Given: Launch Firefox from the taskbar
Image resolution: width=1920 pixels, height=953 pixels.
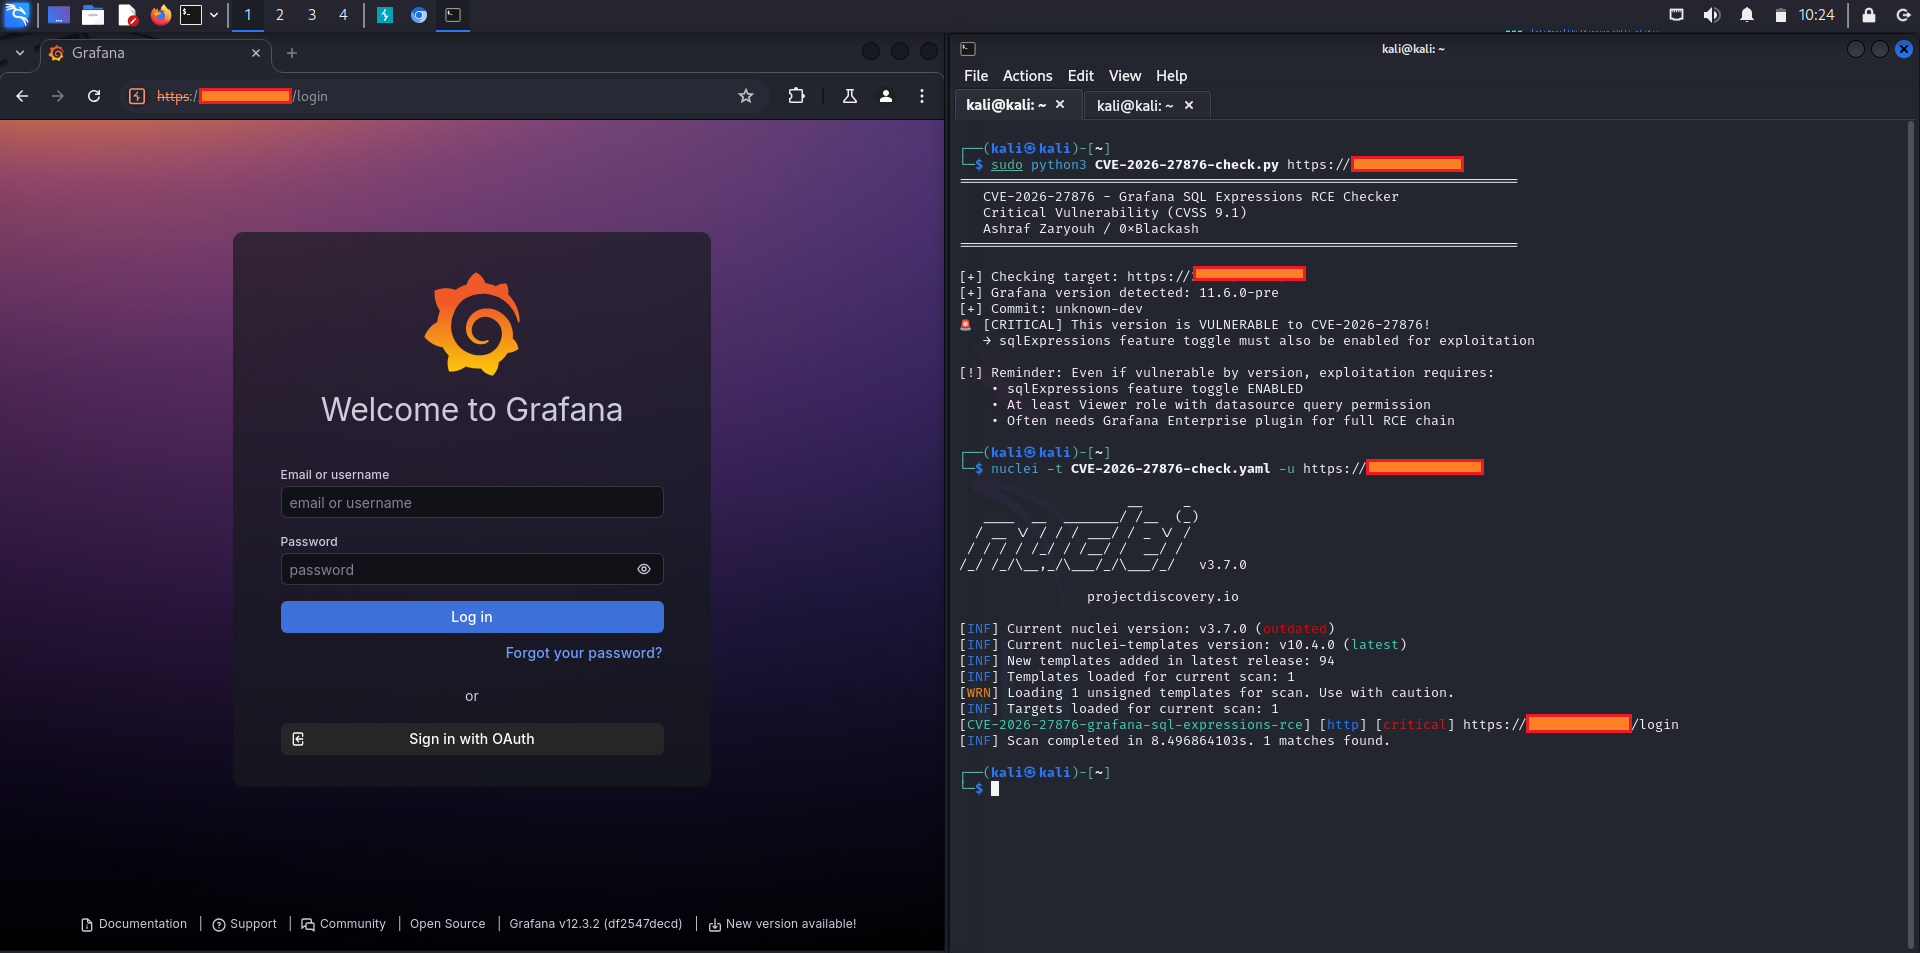Looking at the screenshot, I should [160, 15].
